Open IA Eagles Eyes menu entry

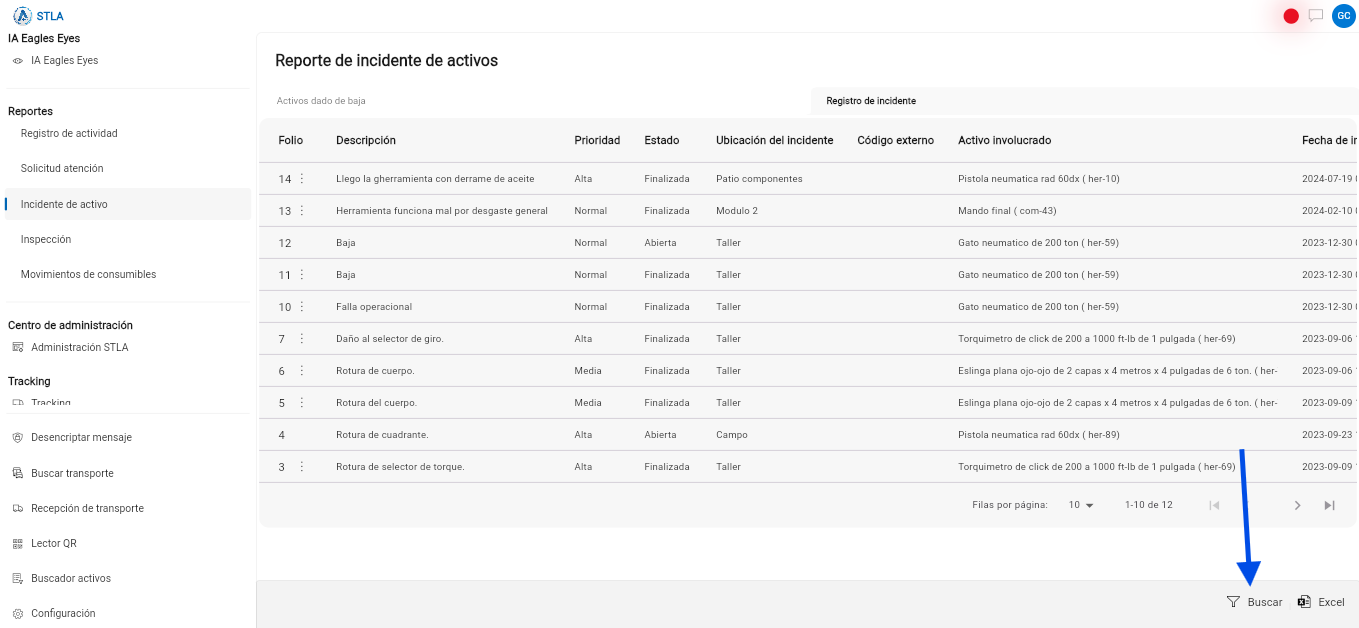(65, 60)
